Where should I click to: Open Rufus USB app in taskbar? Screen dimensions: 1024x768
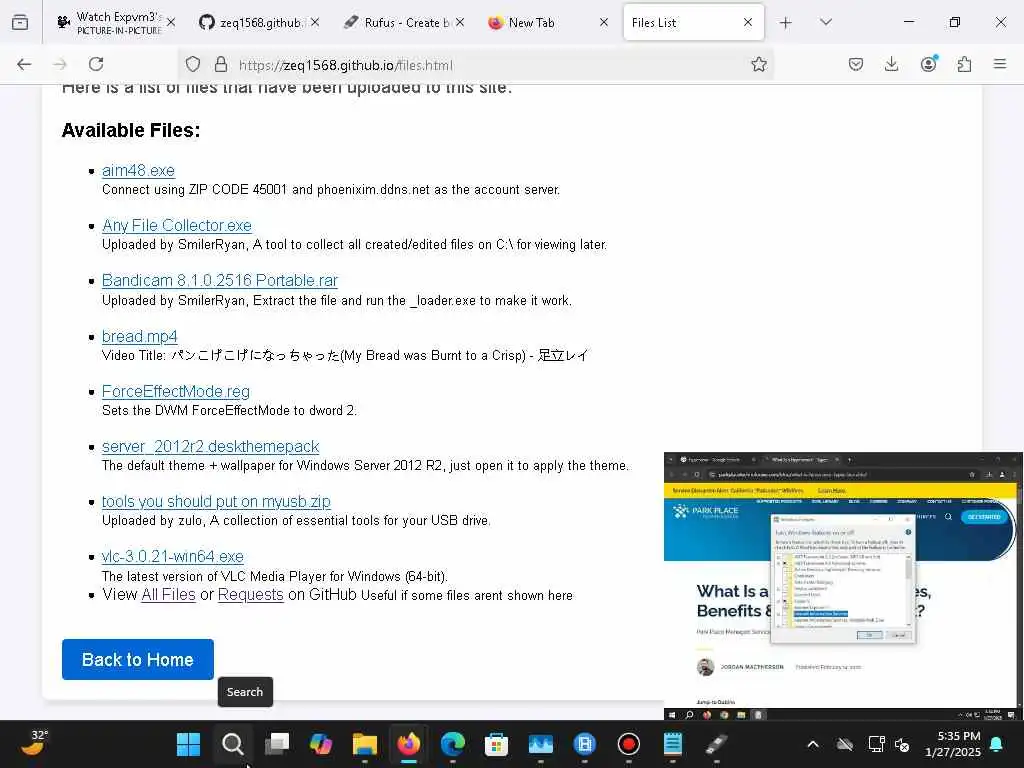tap(716, 744)
